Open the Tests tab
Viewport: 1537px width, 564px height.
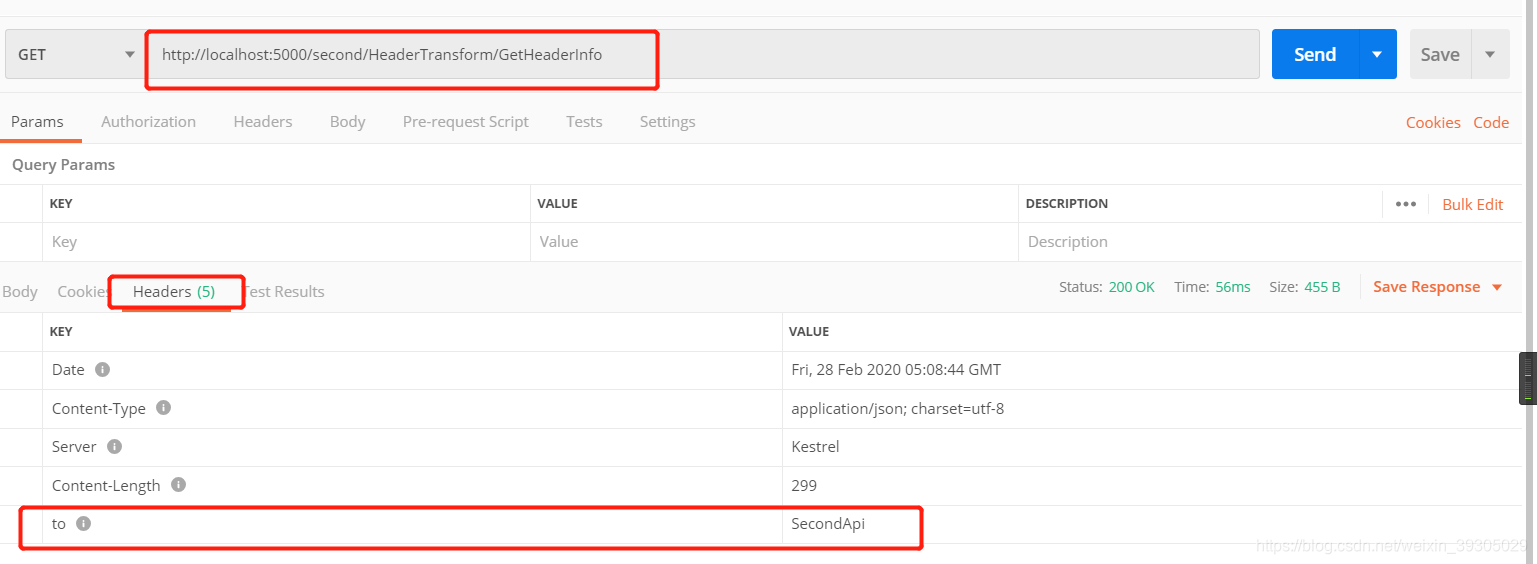[x=584, y=122]
